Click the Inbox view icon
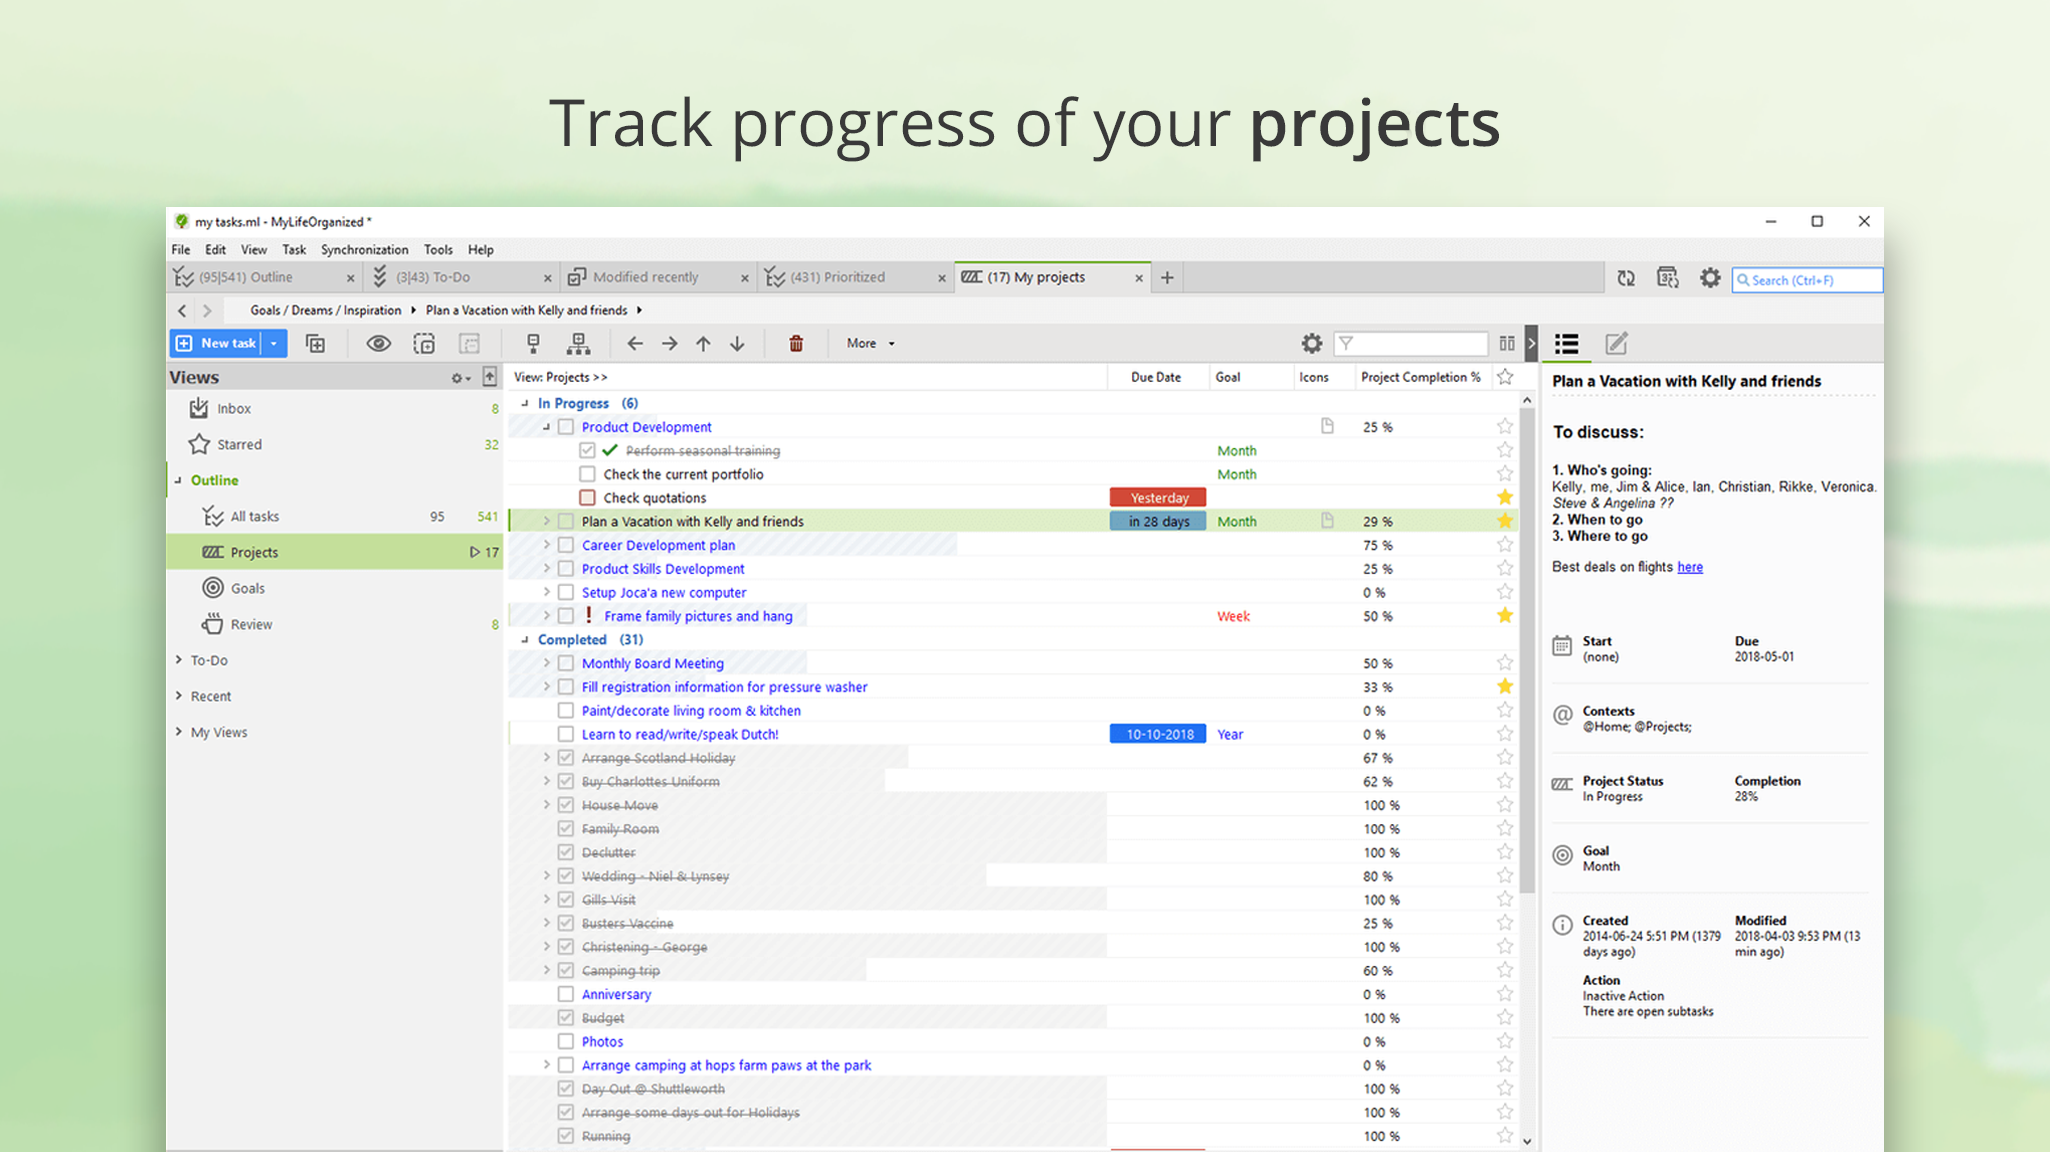The width and height of the screenshot is (2050, 1152). [x=198, y=408]
